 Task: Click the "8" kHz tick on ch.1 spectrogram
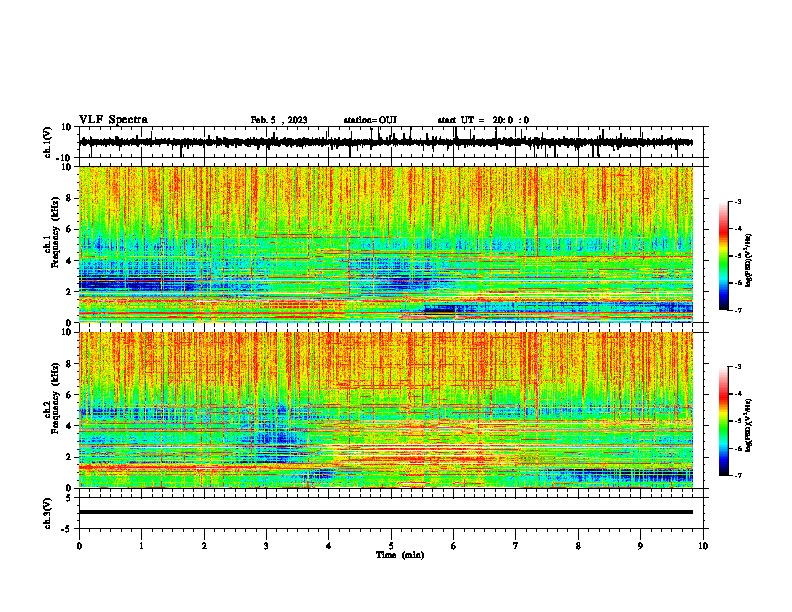tap(69, 198)
